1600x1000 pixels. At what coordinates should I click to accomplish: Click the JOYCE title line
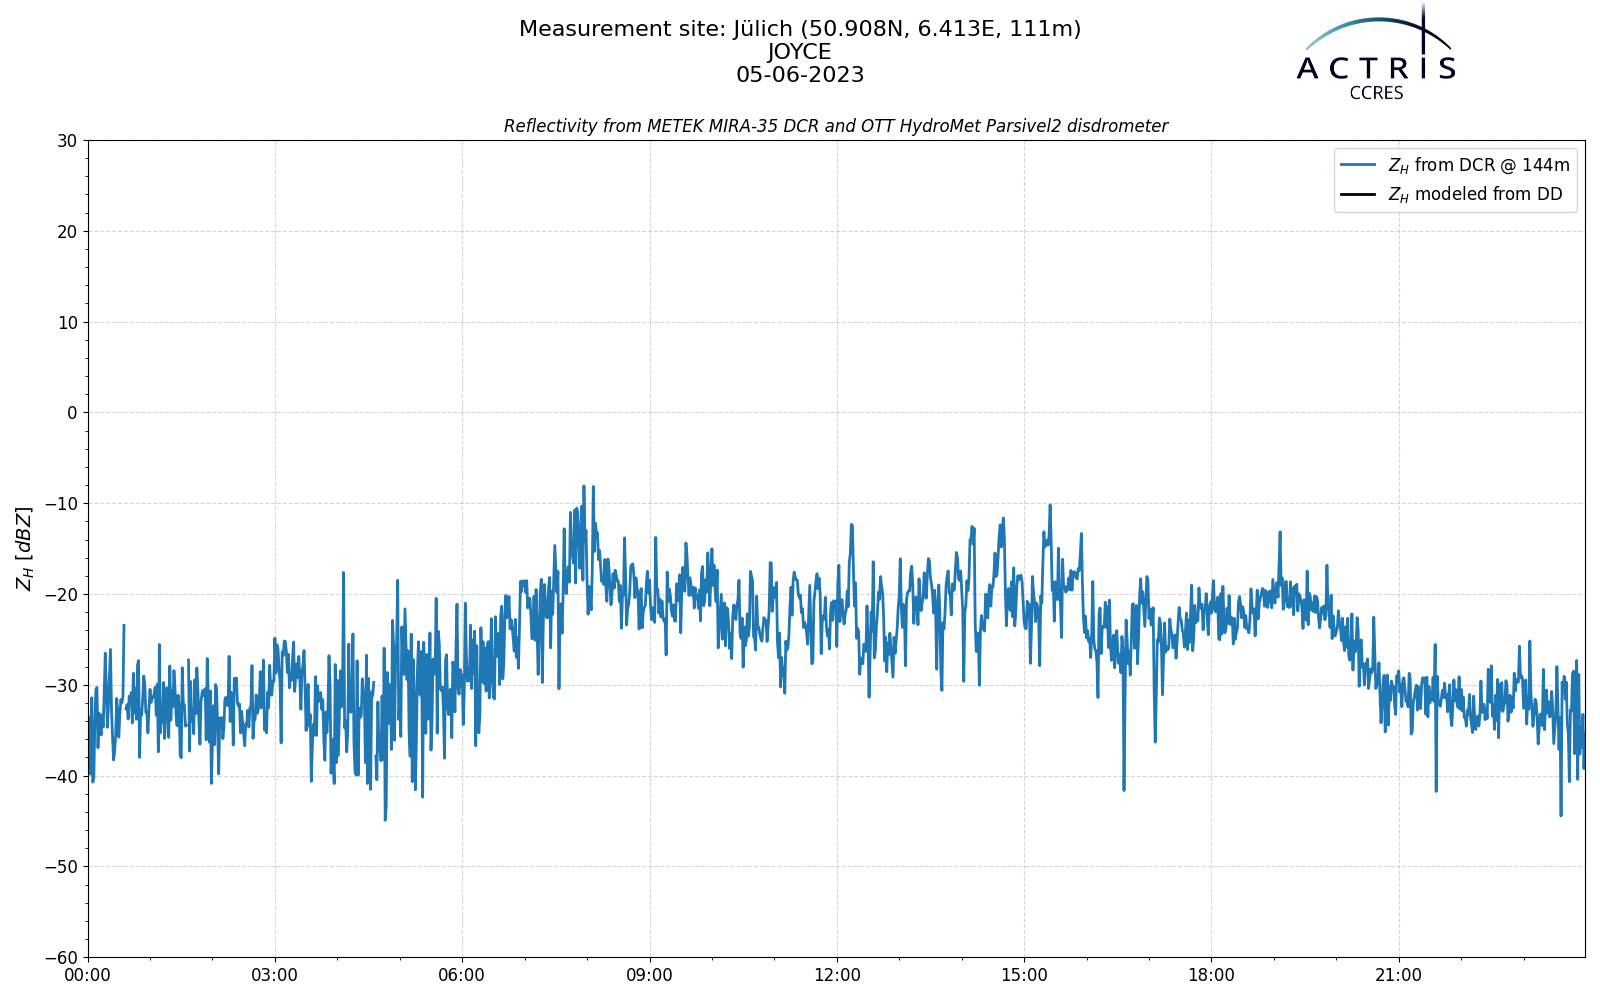(800, 52)
